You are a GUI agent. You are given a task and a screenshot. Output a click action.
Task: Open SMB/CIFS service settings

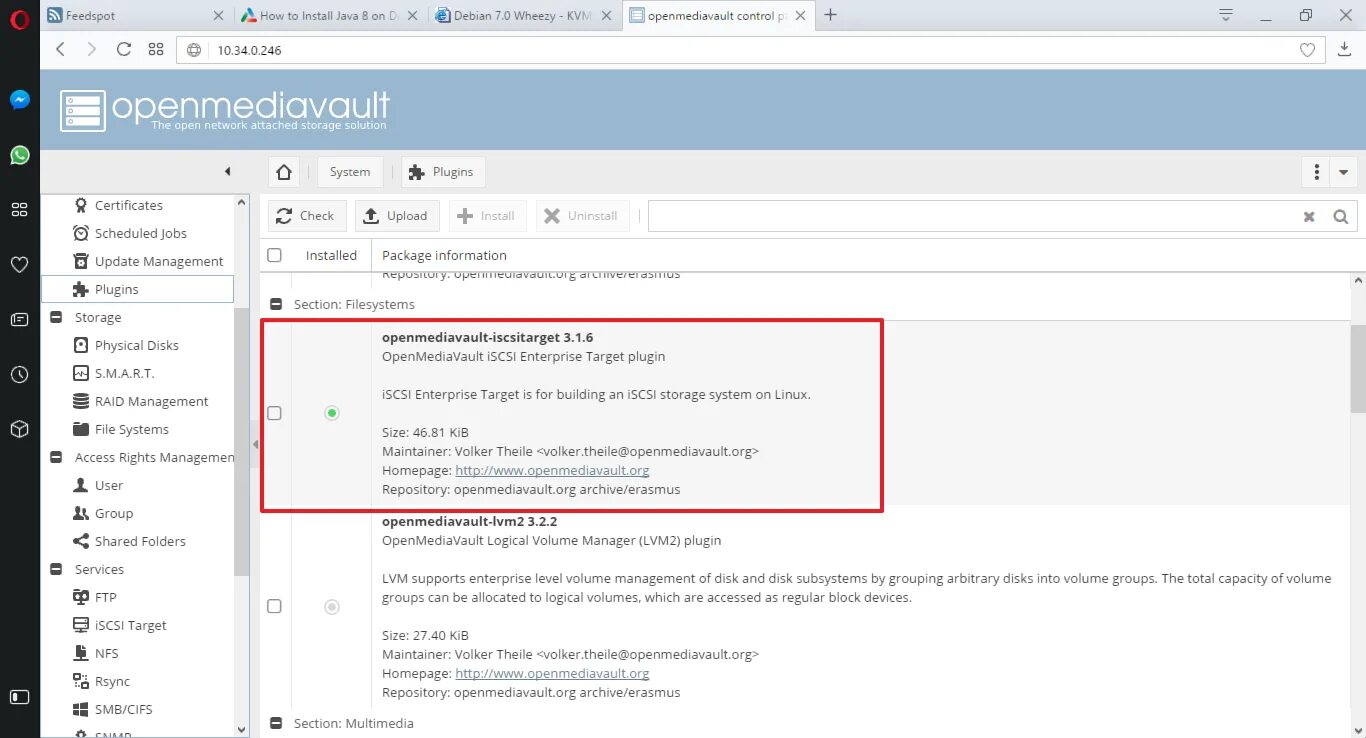coord(124,709)
